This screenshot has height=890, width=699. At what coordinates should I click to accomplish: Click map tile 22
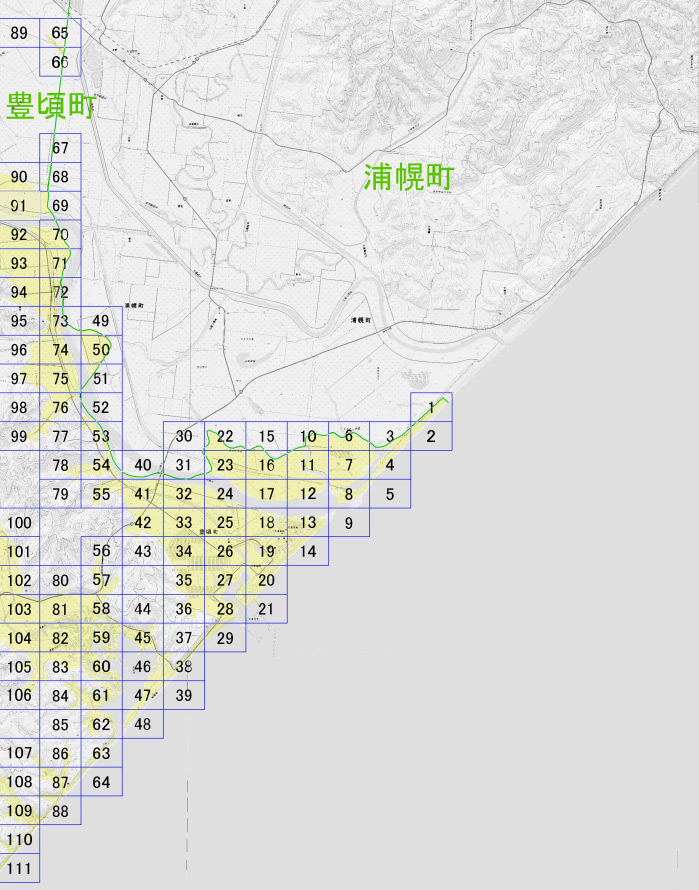pos(225,436)
